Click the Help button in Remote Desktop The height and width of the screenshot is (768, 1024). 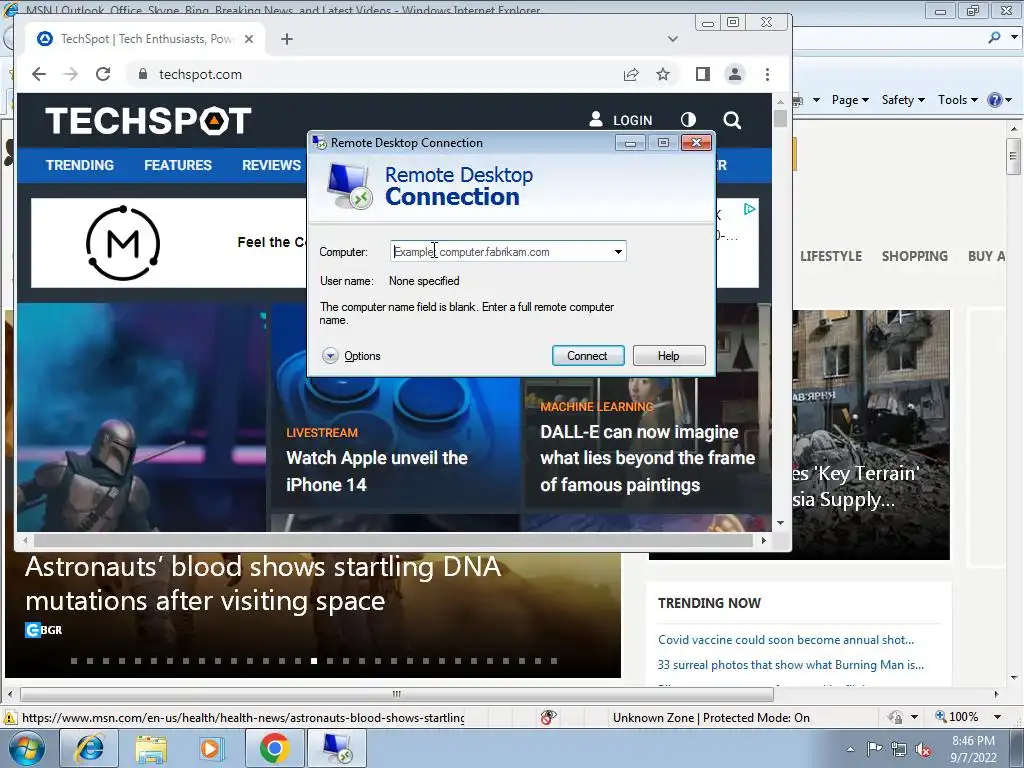pos(669,356)
